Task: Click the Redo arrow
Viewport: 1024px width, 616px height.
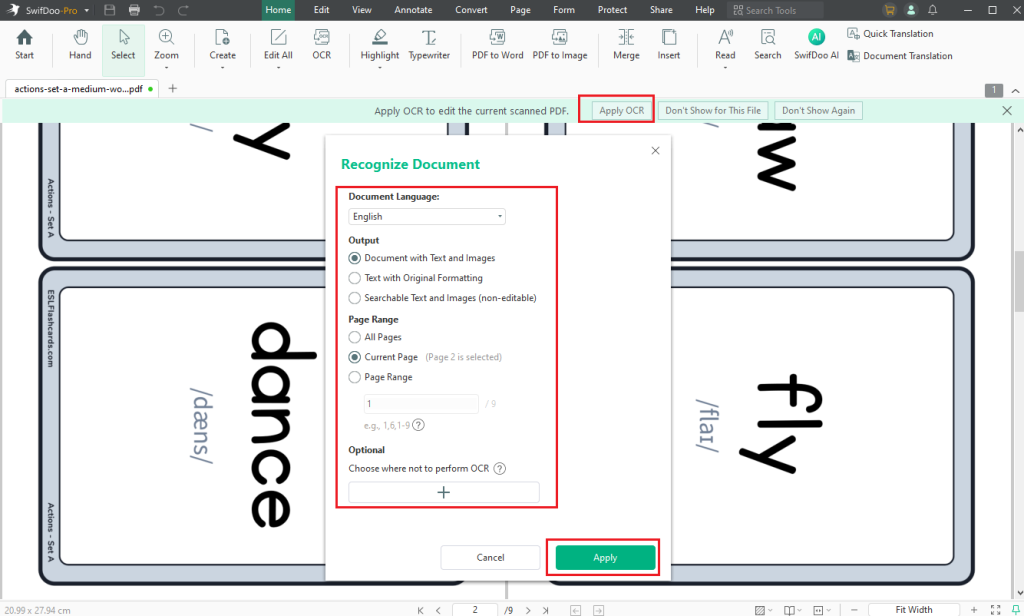Action: coord(184,10)
